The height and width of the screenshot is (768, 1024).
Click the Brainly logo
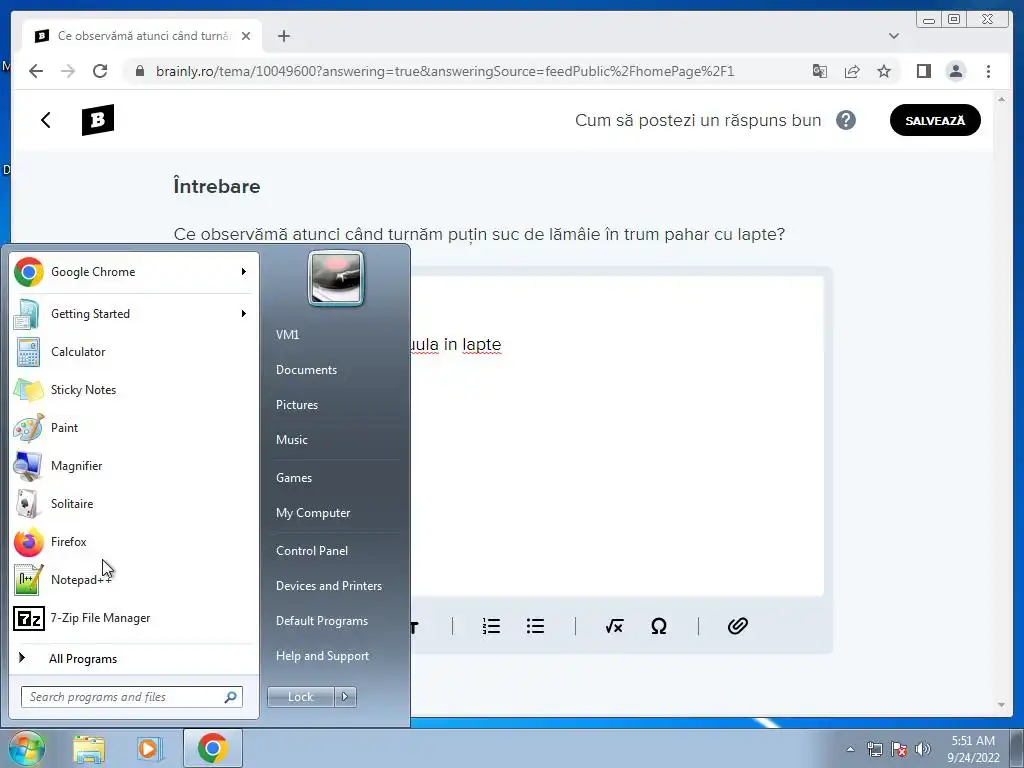(x=98, y=120)
